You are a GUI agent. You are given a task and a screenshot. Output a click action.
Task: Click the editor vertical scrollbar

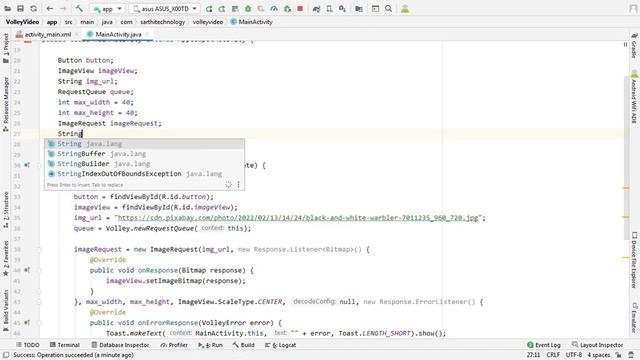click(626, 159)
